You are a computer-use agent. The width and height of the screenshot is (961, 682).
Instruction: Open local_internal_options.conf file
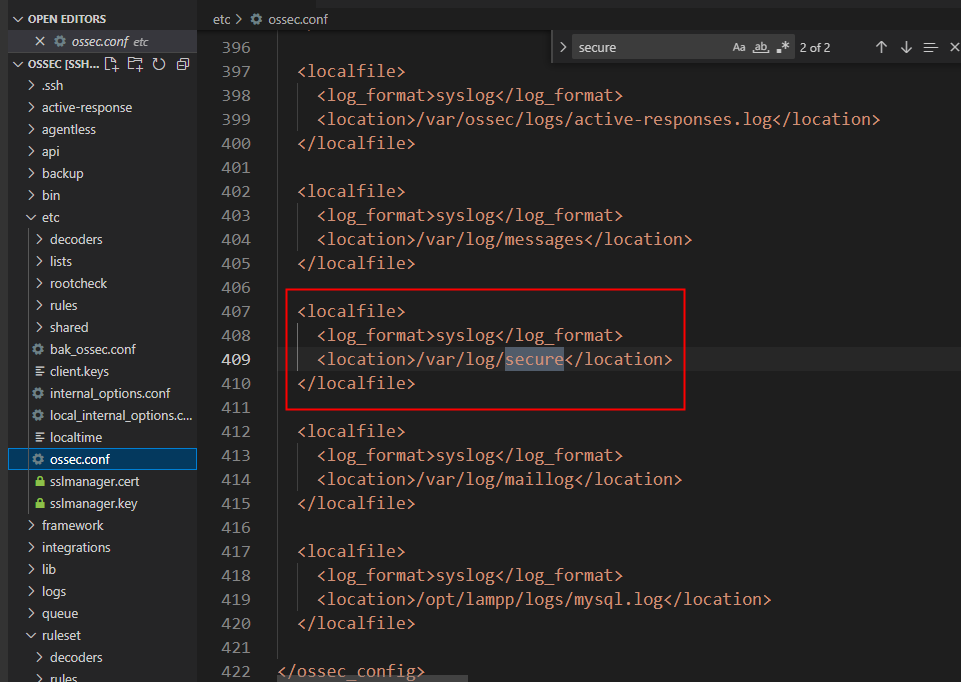pyautogui.click(x=121, y=415)
